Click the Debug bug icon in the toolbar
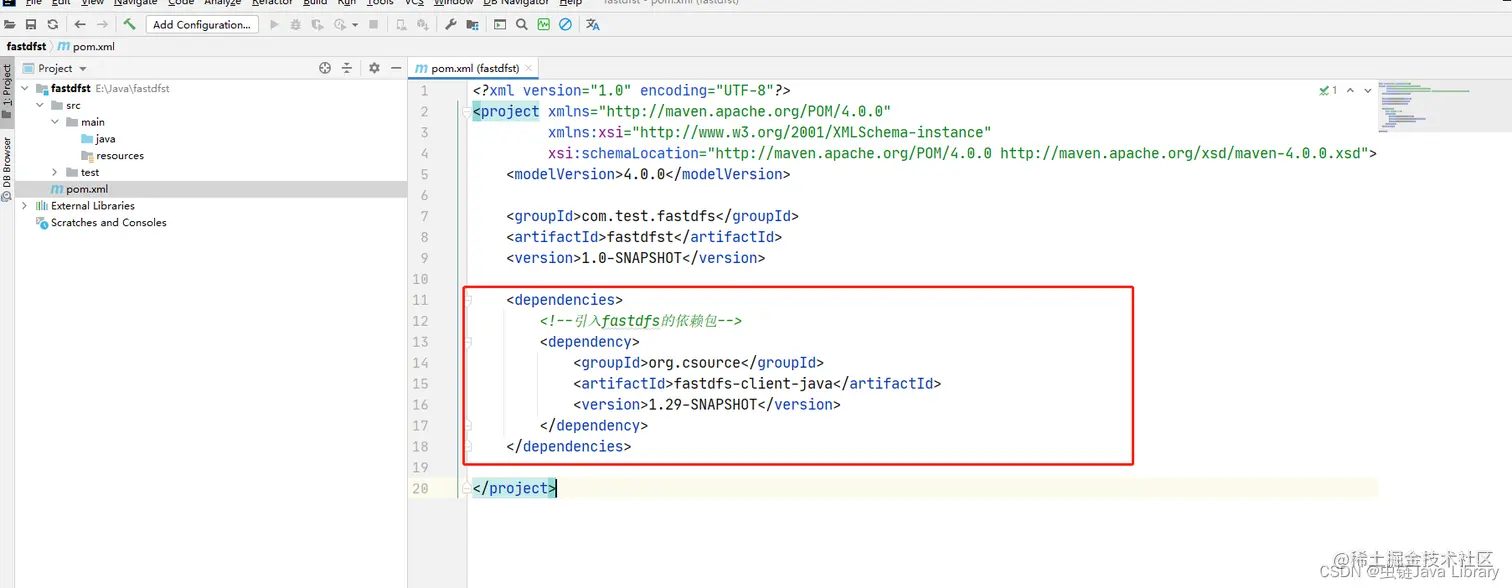Viewport: 1512px width, 588px height. tap(296, 24)
